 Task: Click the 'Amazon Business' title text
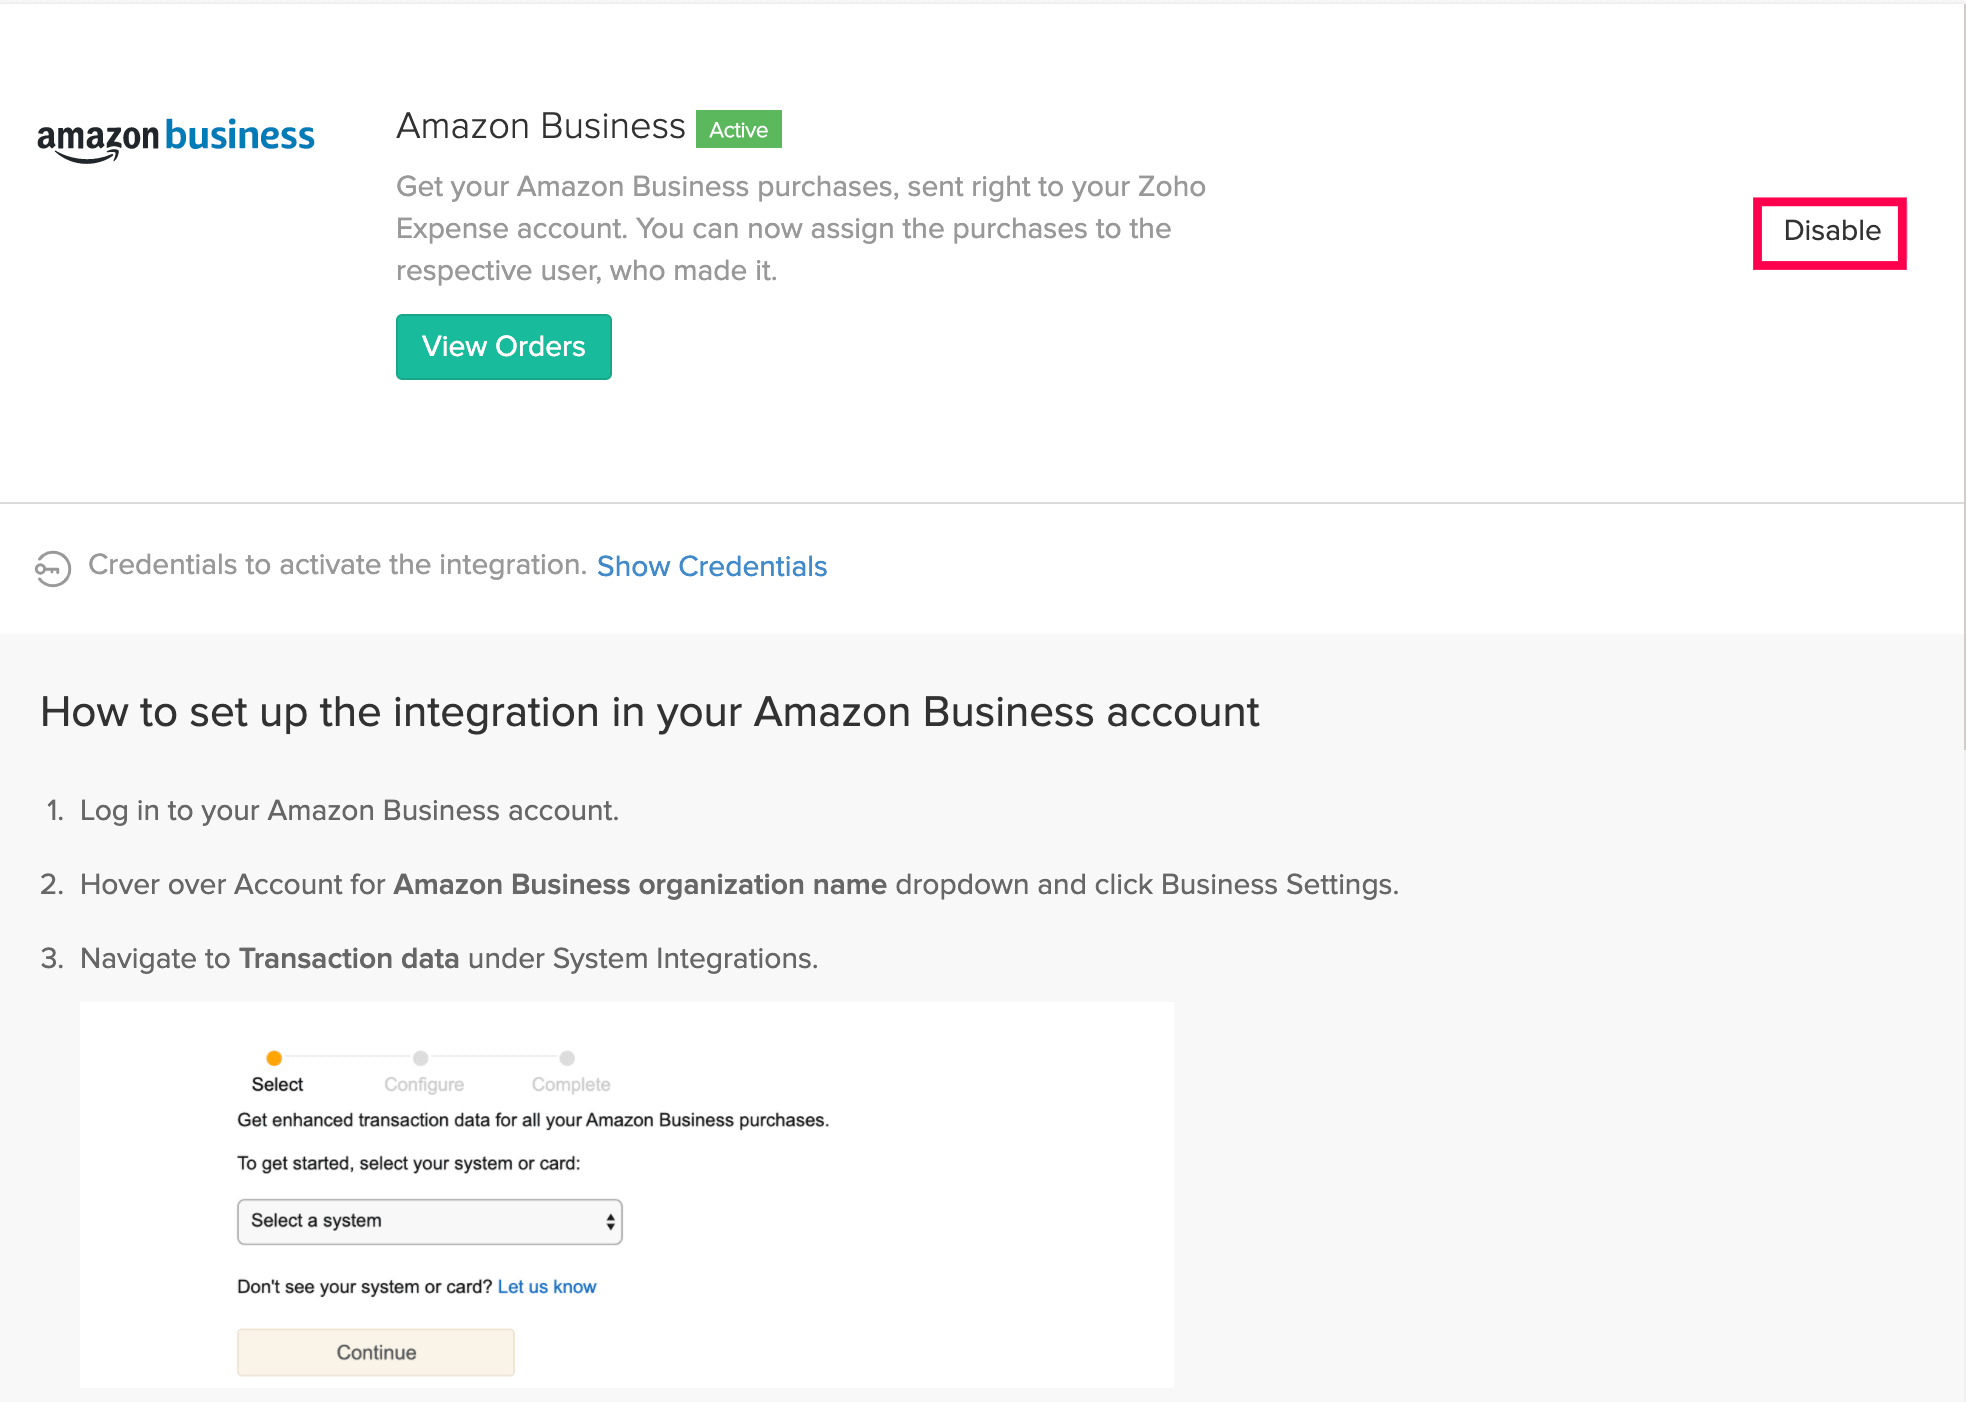(x=540, y=127)
